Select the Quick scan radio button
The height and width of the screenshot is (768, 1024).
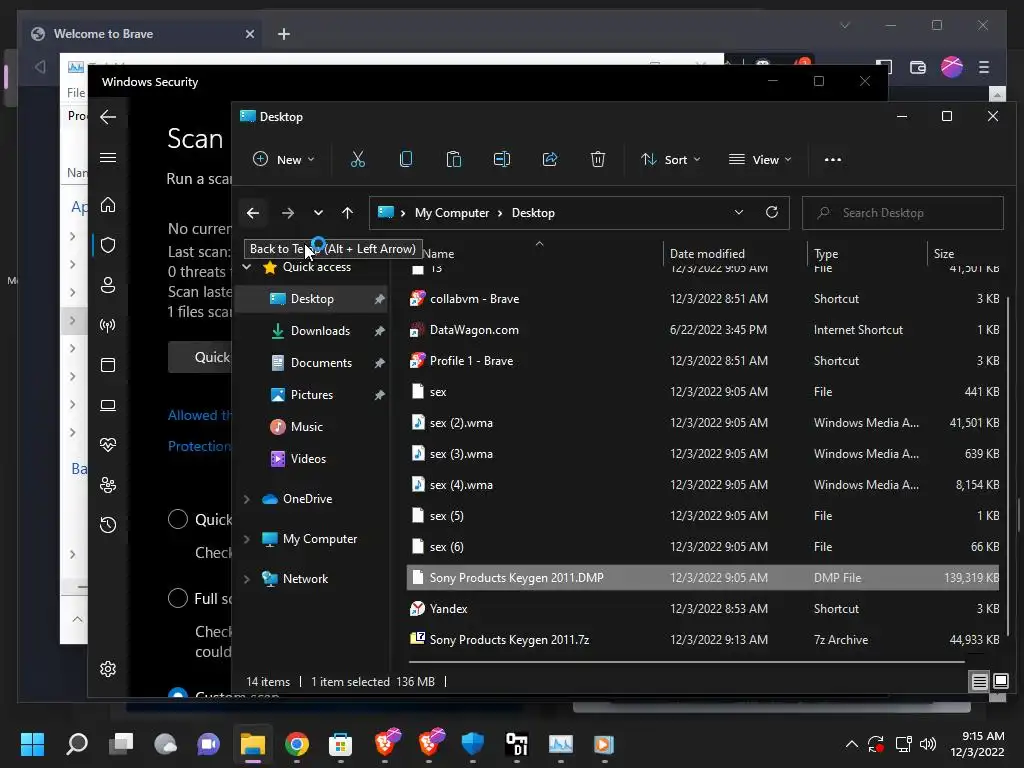(178, 519)
